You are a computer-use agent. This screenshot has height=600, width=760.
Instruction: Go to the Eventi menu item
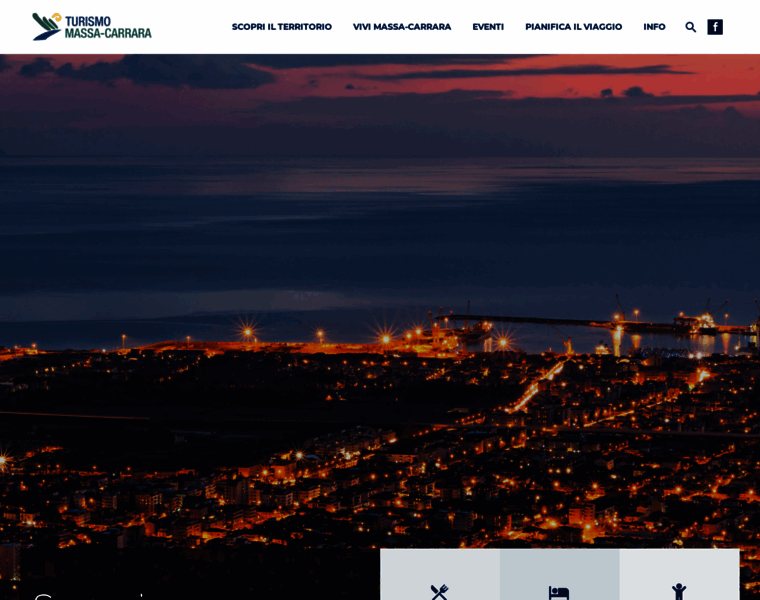pos(488,27)
